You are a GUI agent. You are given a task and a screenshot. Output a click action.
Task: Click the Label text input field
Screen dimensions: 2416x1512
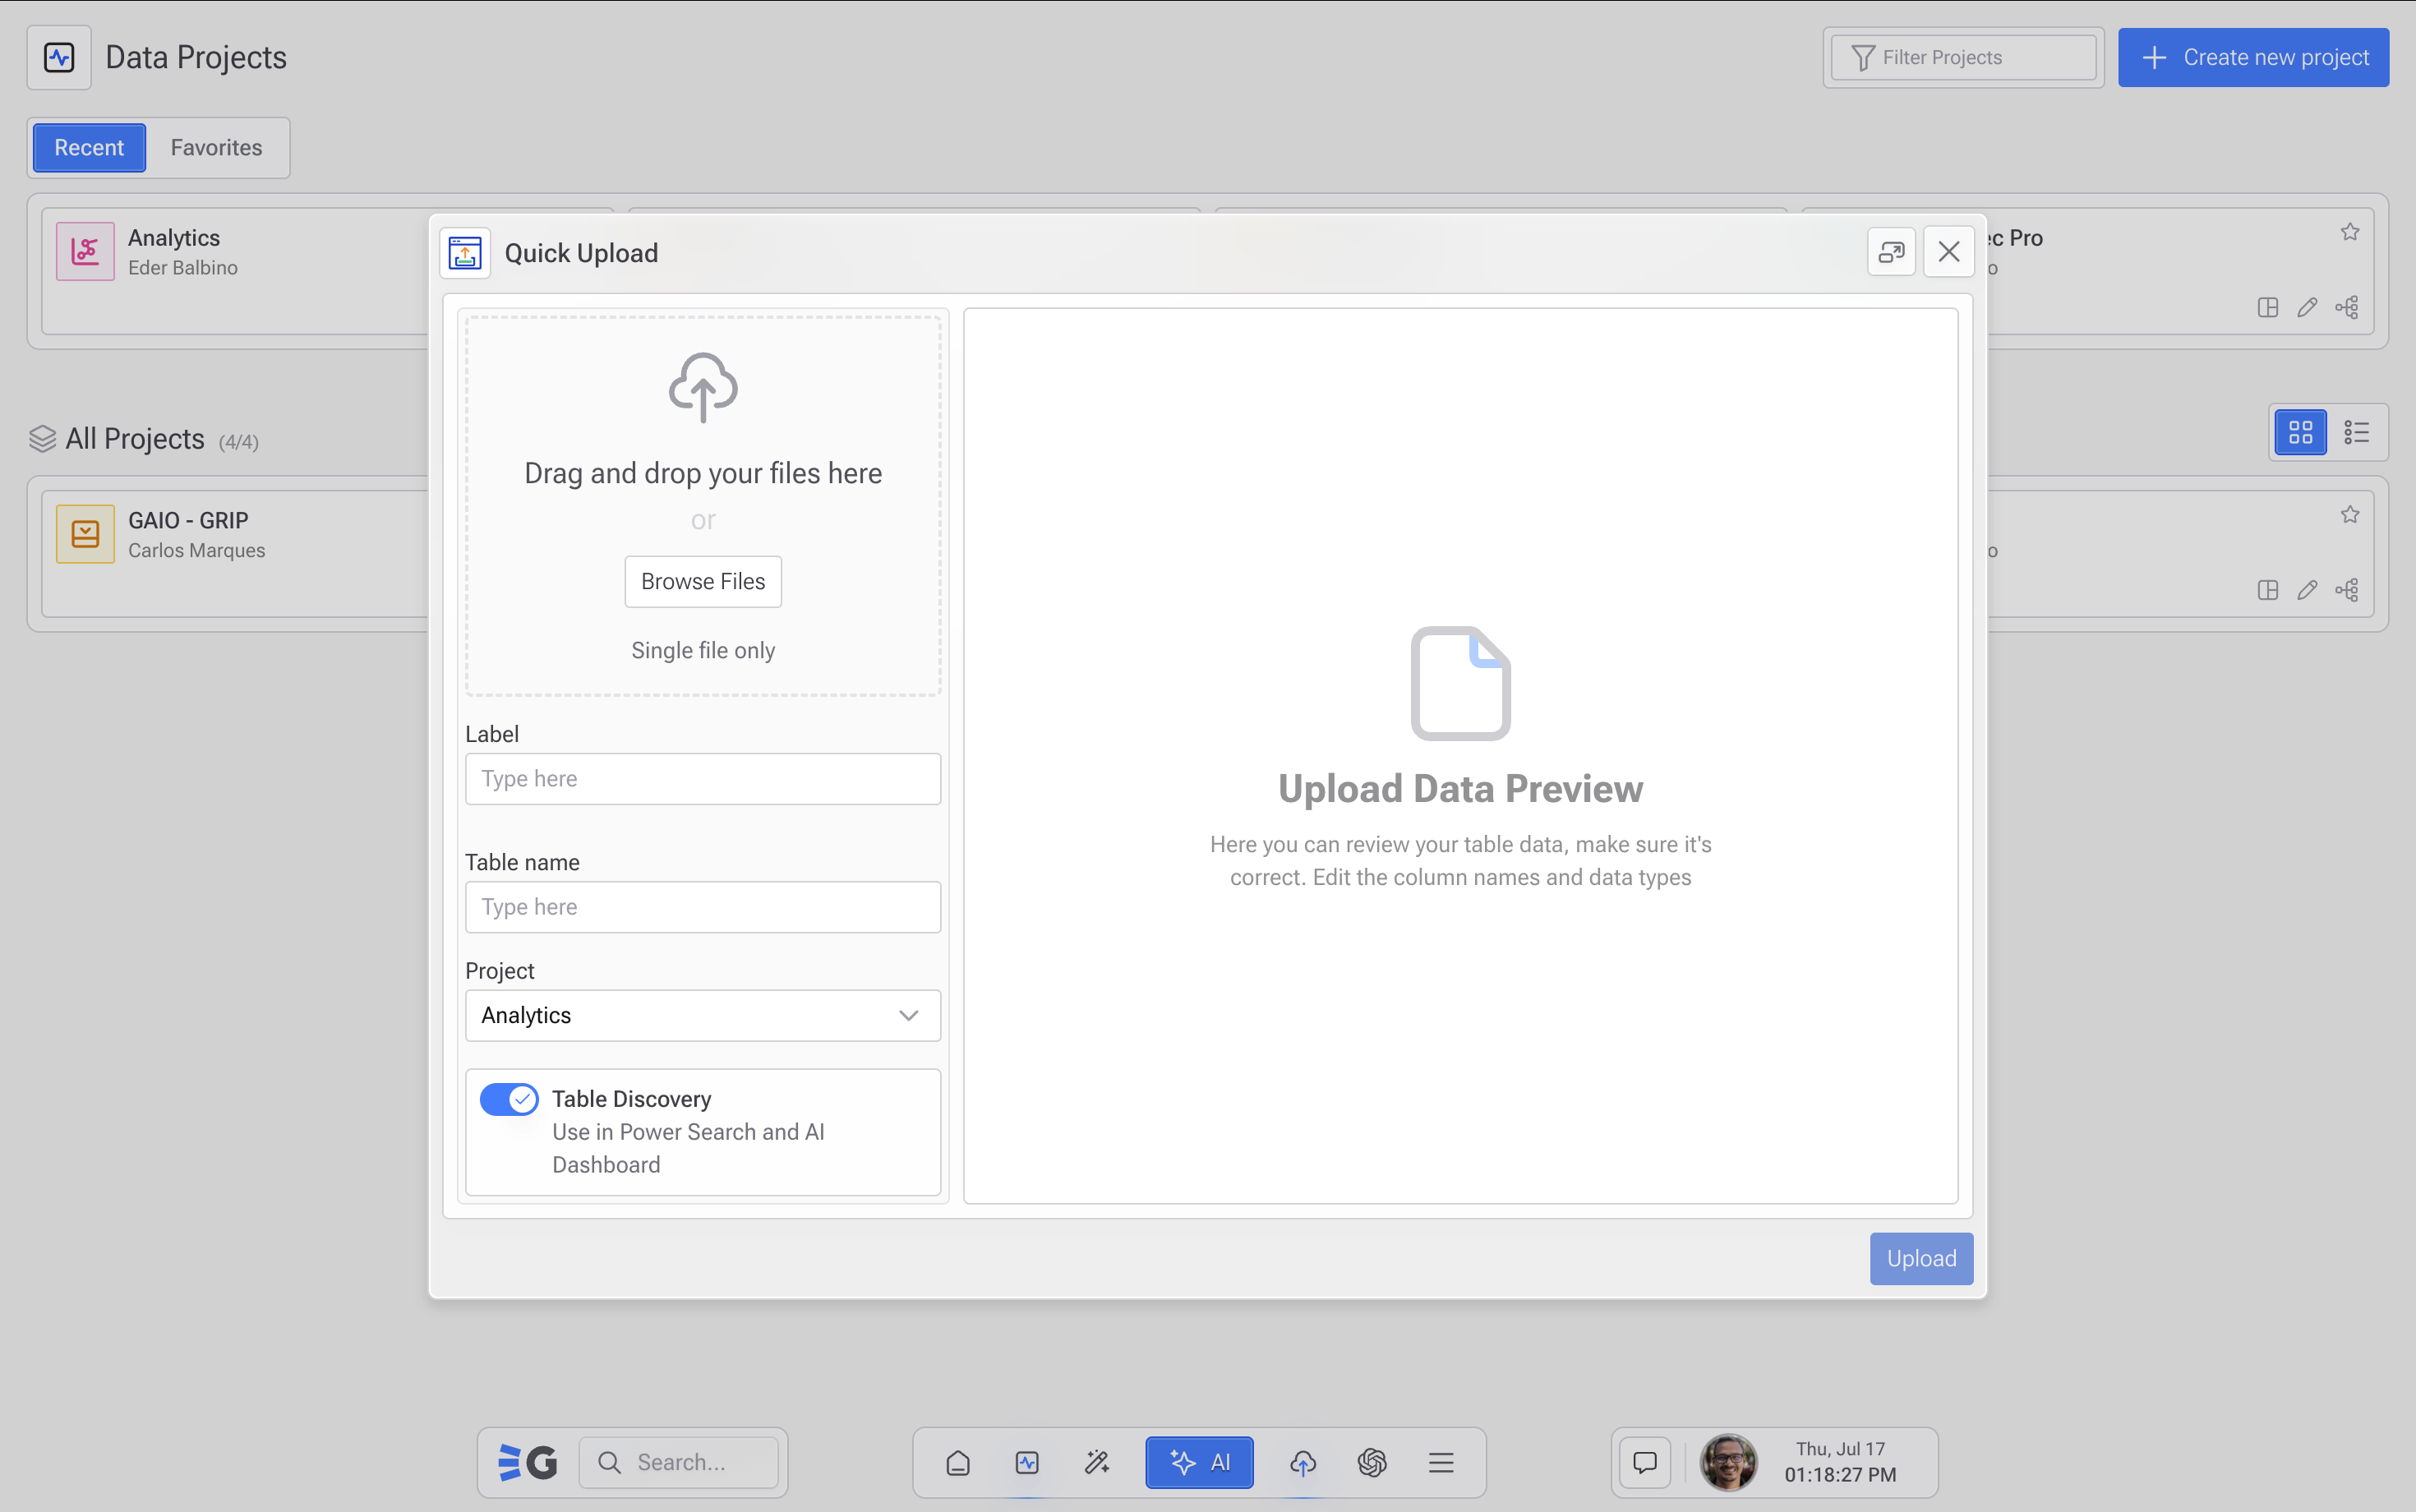tap(703, 779)
